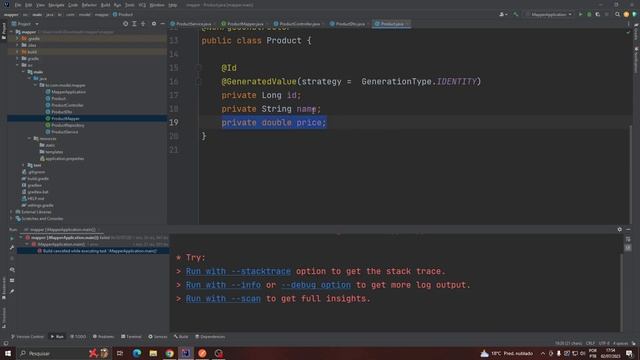
Task: Click --debug option link
Action: click(316, 285)
